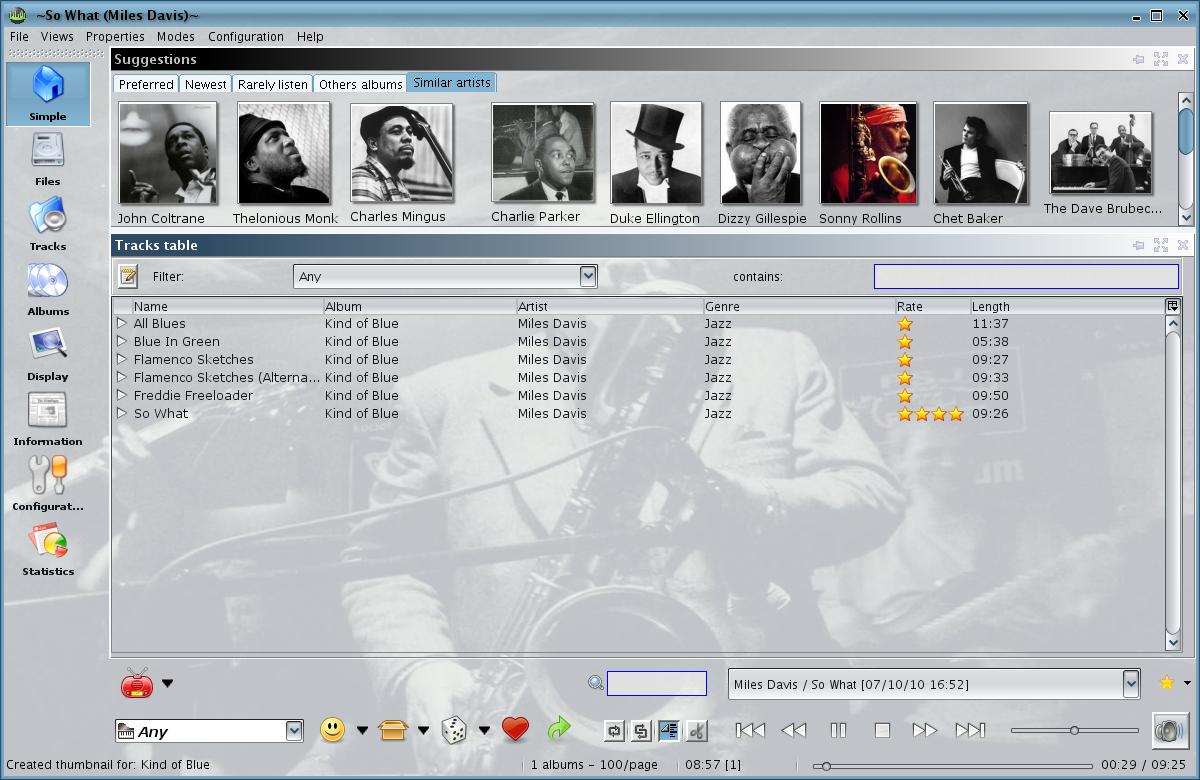Expand the DJ smiley arrow menu
This screenshot has height=780, width=1200.
362,731
